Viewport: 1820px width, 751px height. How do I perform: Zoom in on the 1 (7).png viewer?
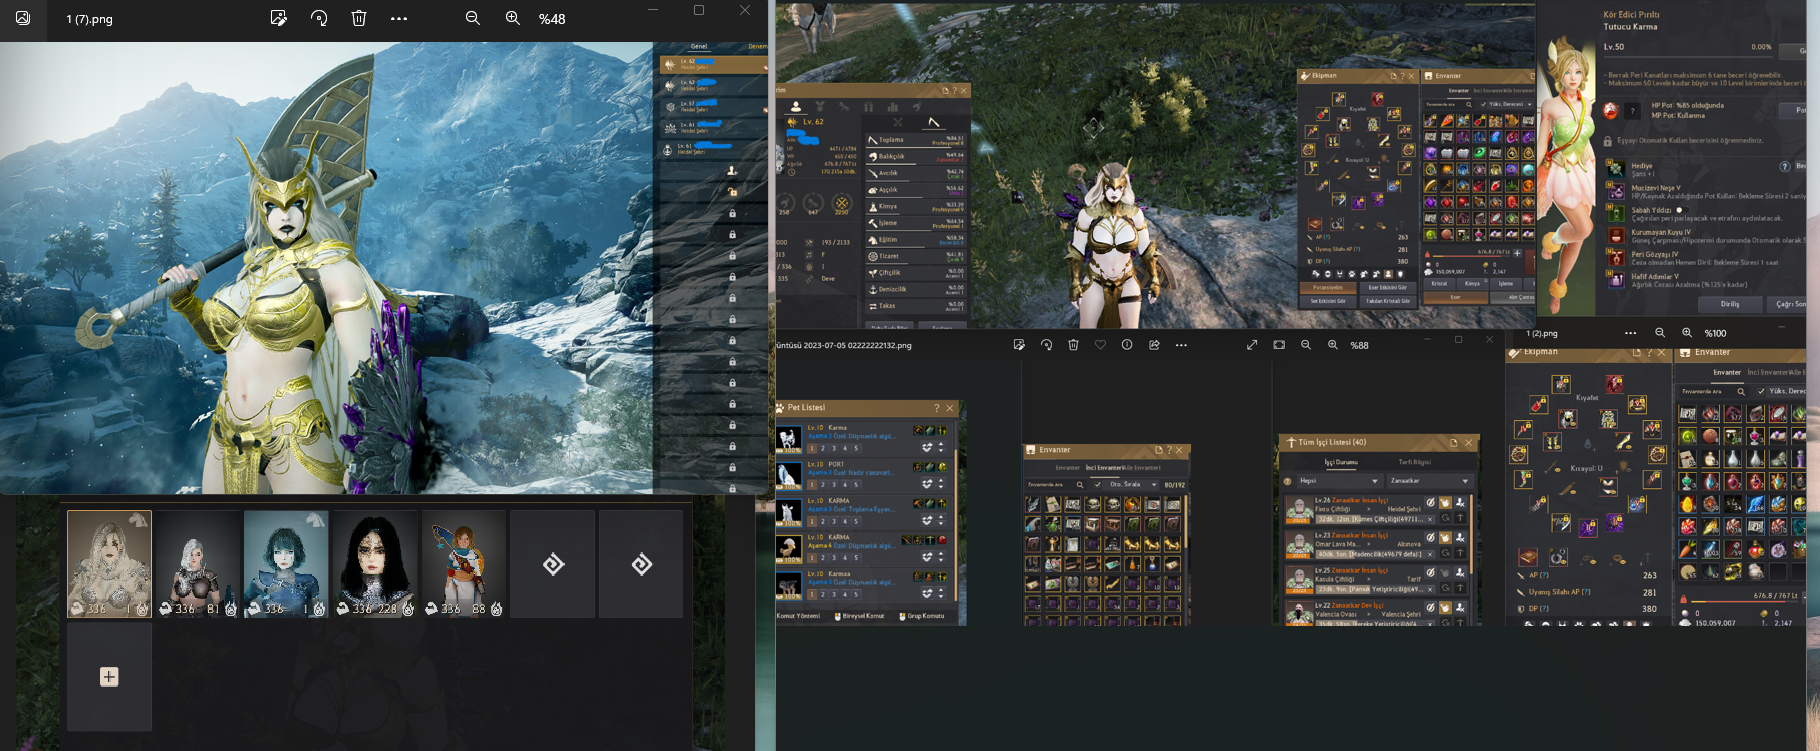pyautogui.click(x=513, y=18)
